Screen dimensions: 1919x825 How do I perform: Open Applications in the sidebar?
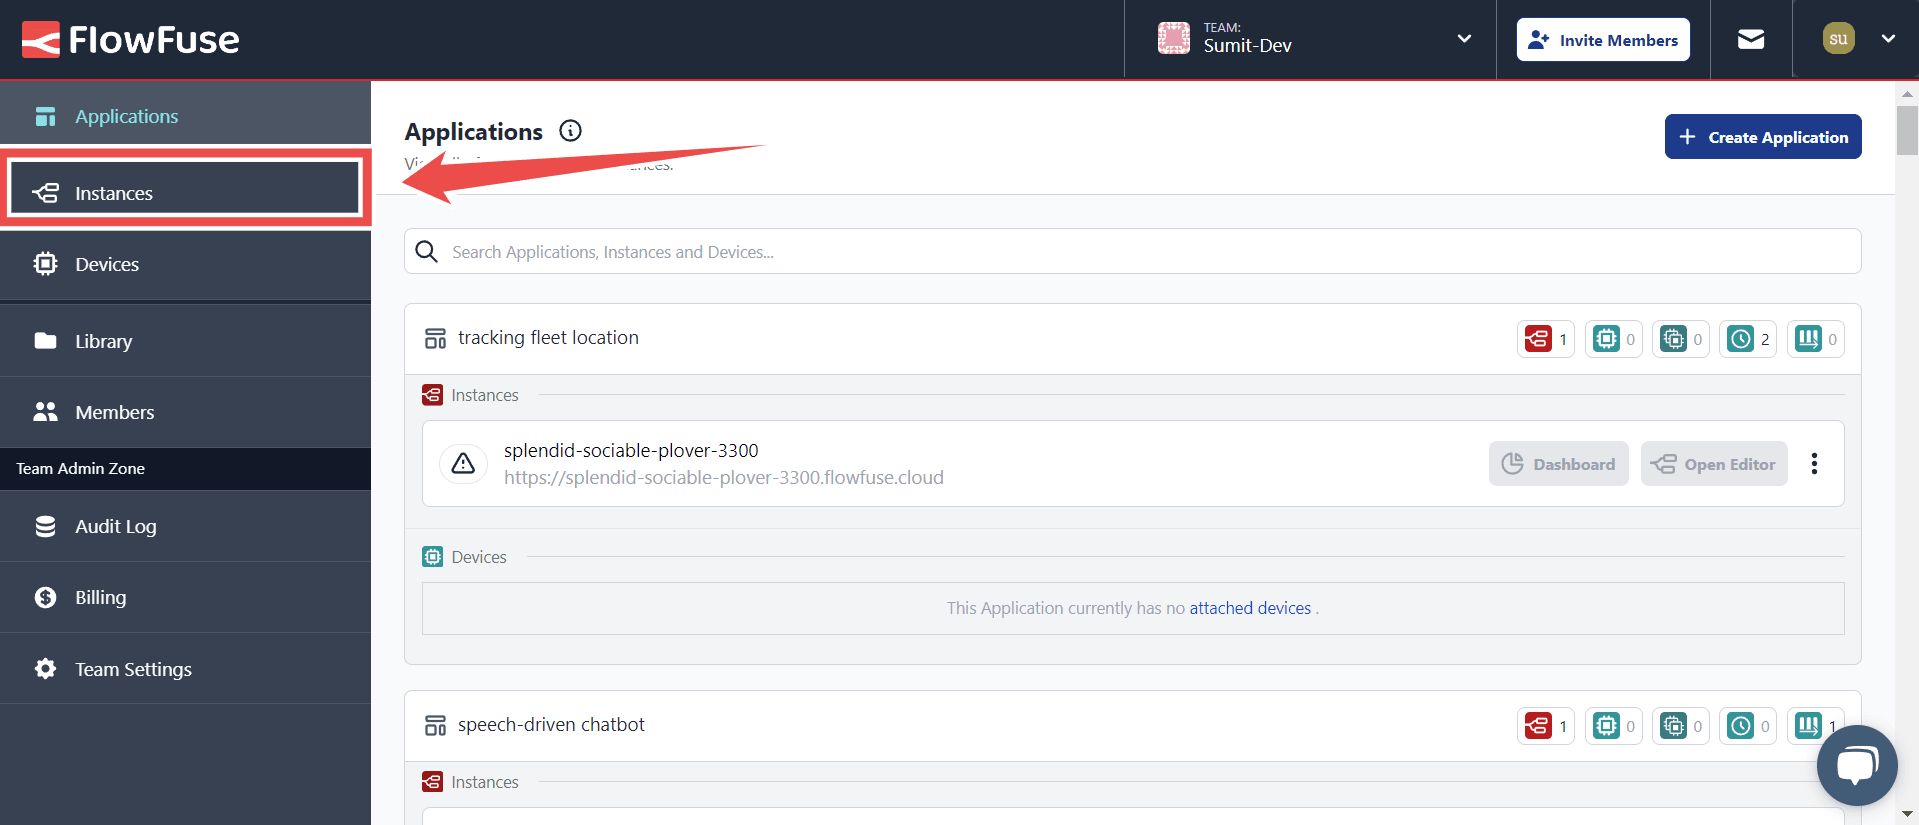coord(185,116)
